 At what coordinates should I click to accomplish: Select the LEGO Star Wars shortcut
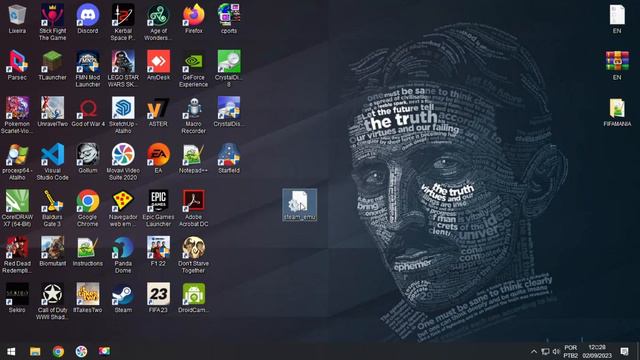tap(123, 69)
